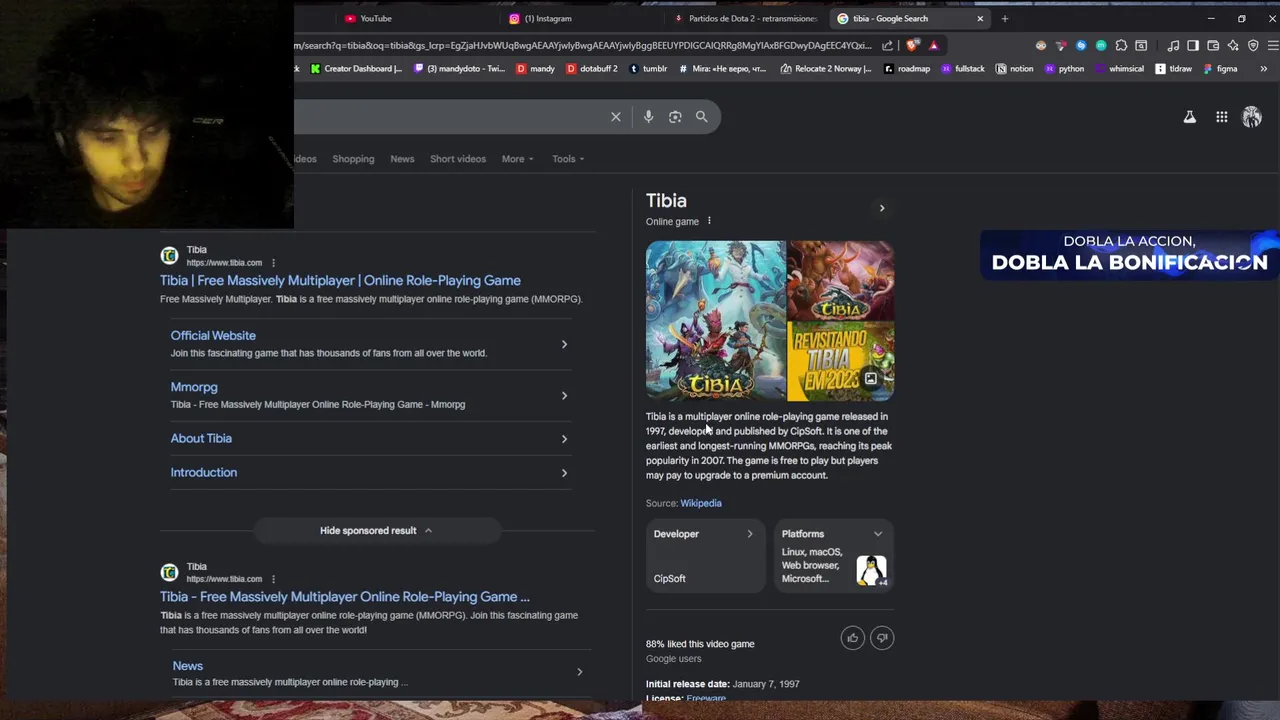Open the roadmap bookmark
1280x720 pixels.
(907, 69)
